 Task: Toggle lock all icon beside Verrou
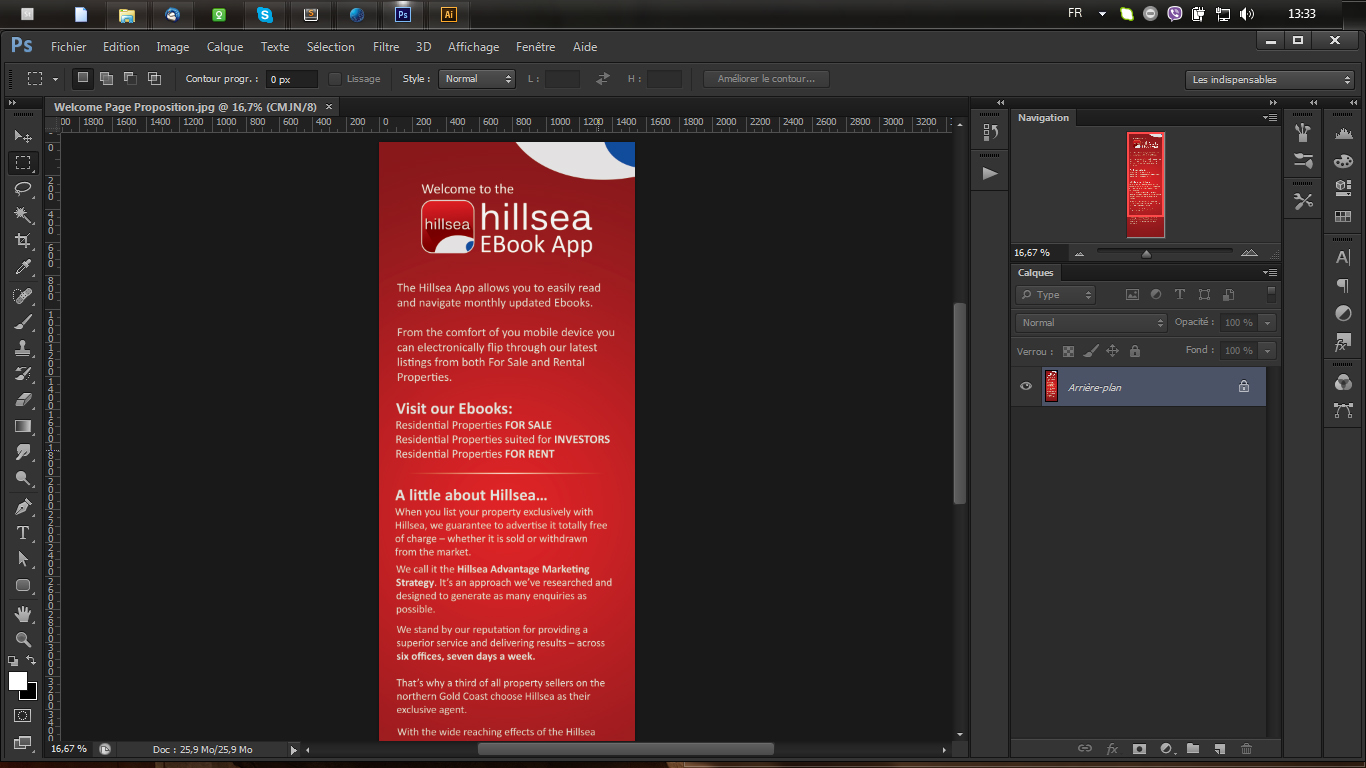(1135, 351)
